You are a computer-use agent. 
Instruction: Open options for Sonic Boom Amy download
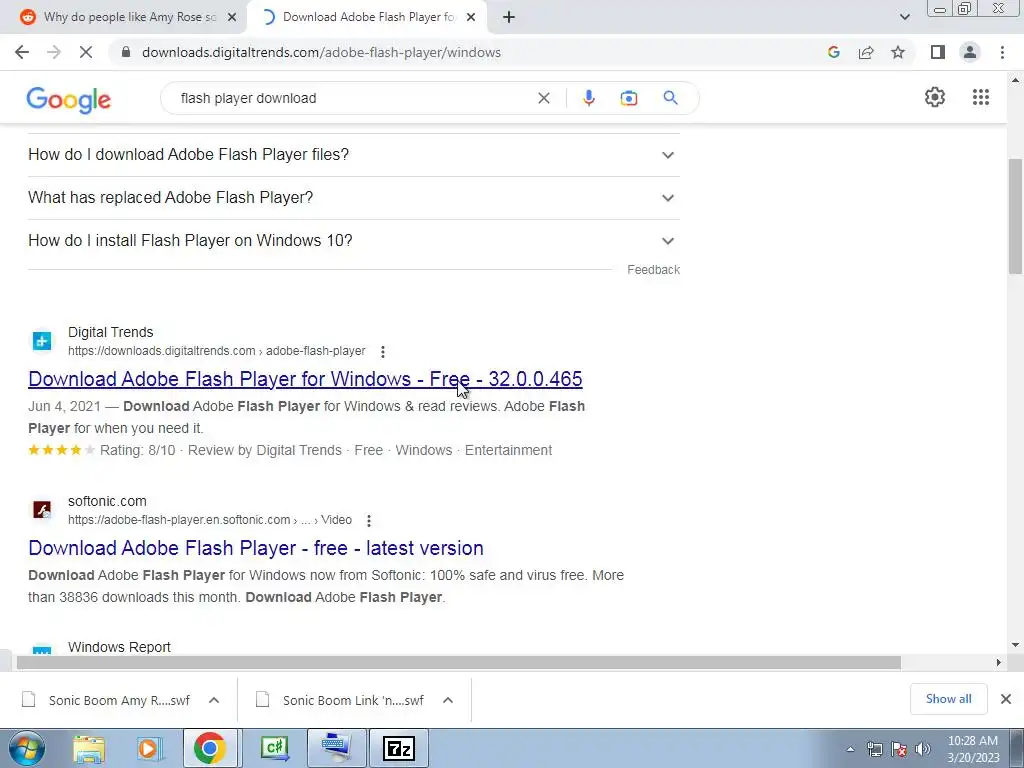pos(214,700)
